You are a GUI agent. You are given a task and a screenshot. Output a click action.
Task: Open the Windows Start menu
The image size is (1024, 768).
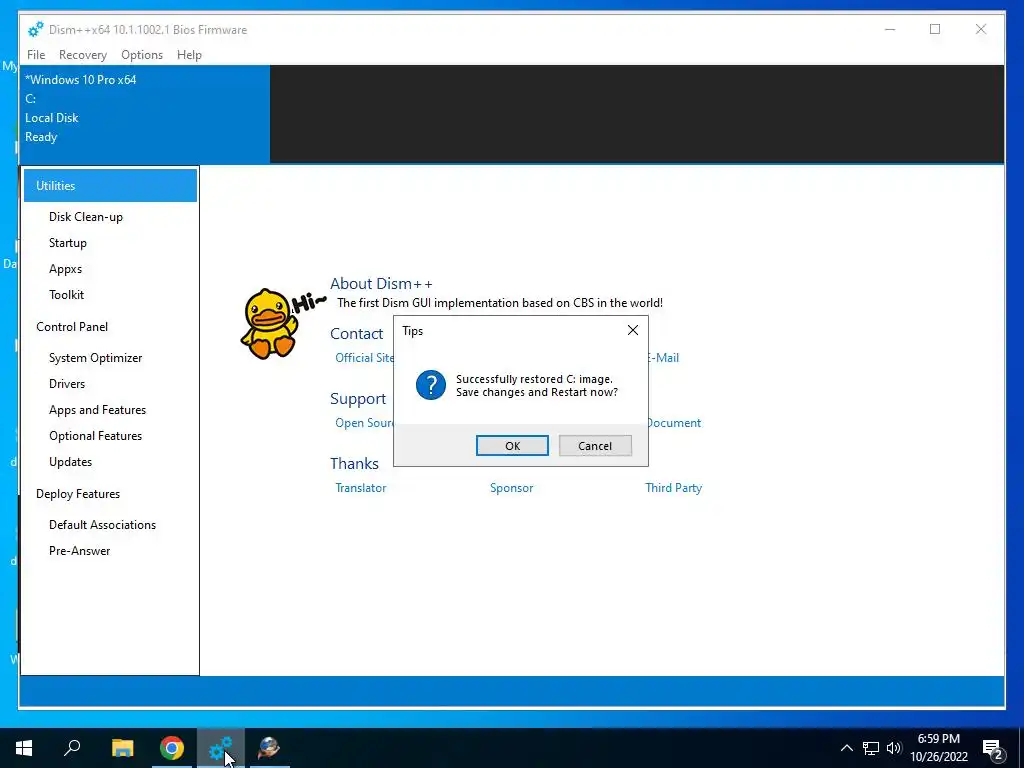[x=24, y=748]
